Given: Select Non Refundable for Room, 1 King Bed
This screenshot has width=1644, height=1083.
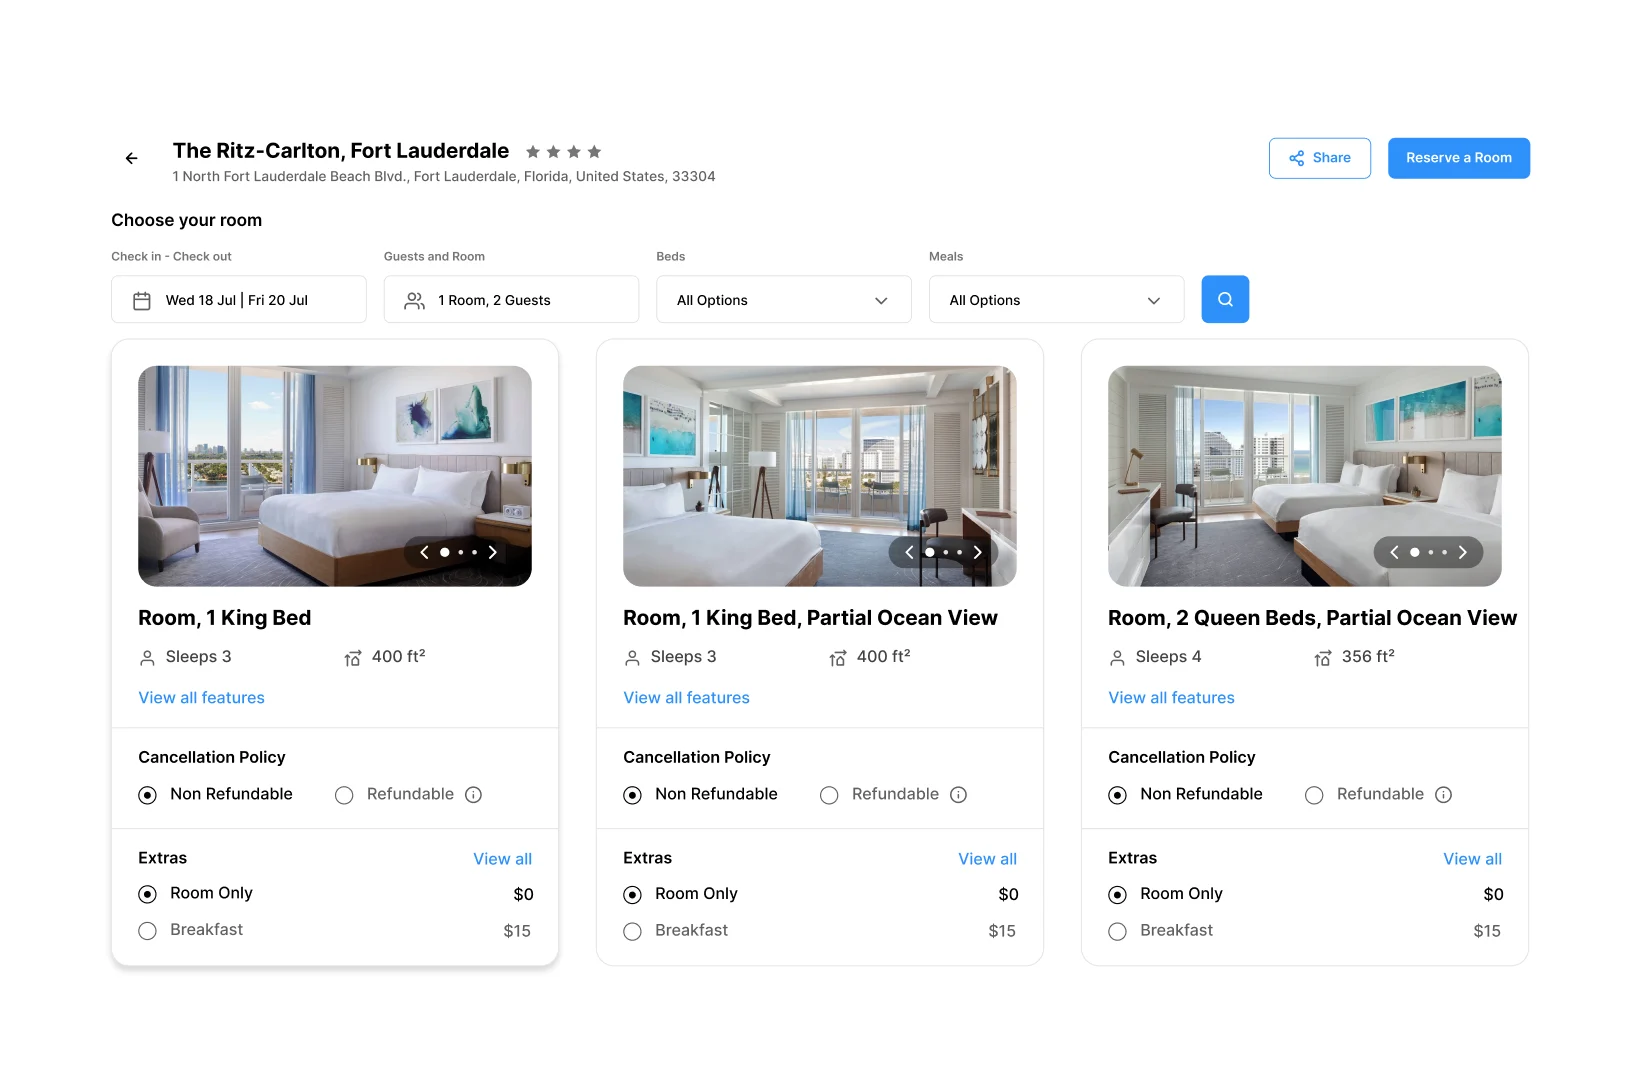Looking at the screenshot, I should [147, 795].
